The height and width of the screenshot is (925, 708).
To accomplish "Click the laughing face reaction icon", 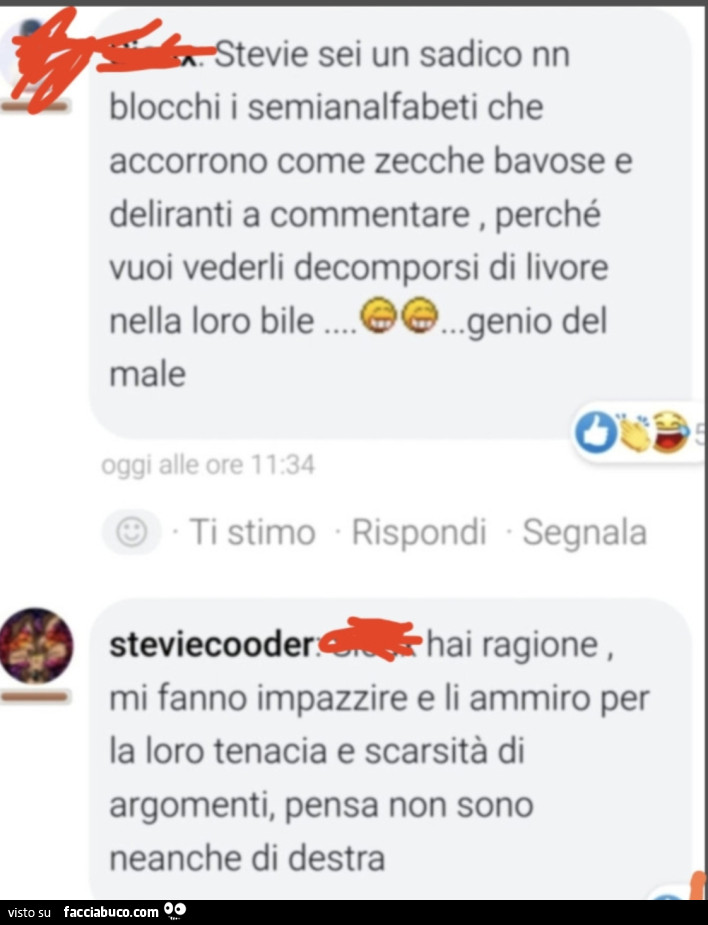I will point(670,434).
